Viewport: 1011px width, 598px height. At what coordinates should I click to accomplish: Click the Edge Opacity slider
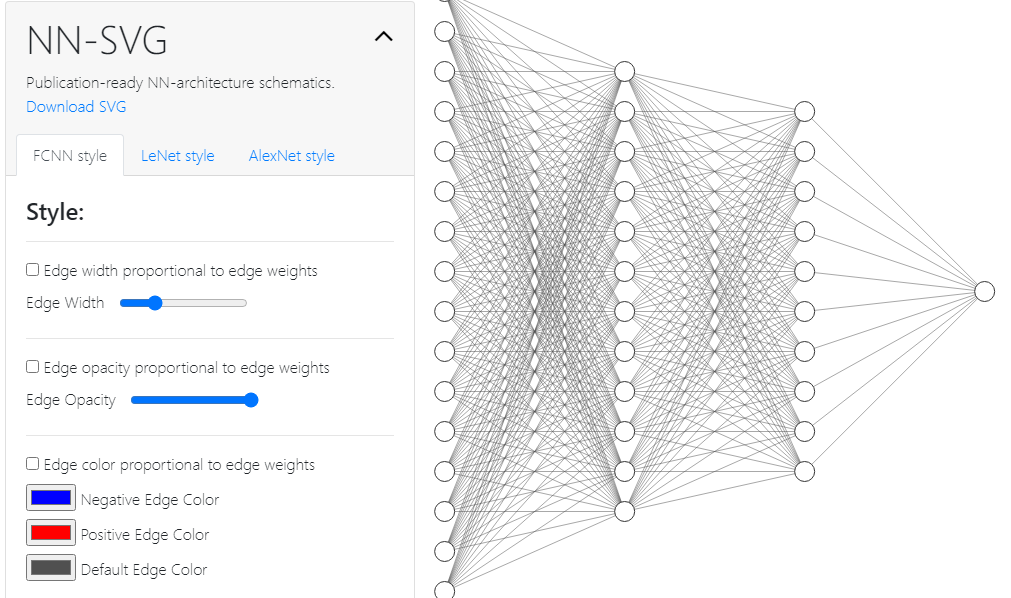194,400
